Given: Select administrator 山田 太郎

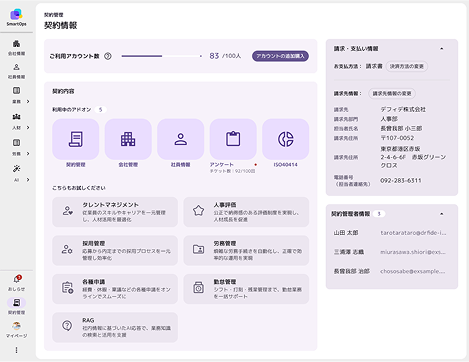Looking at the screenshot, I should click(346, 233).
